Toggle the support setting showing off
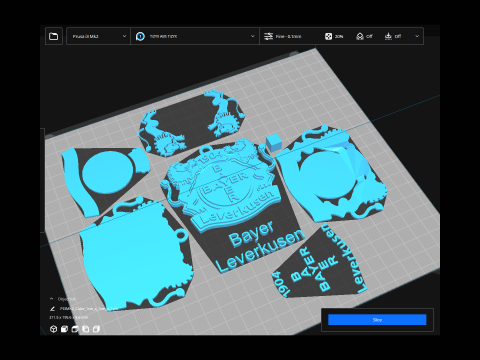This screenshot has height=360, width=480. [x=364, y=36]
